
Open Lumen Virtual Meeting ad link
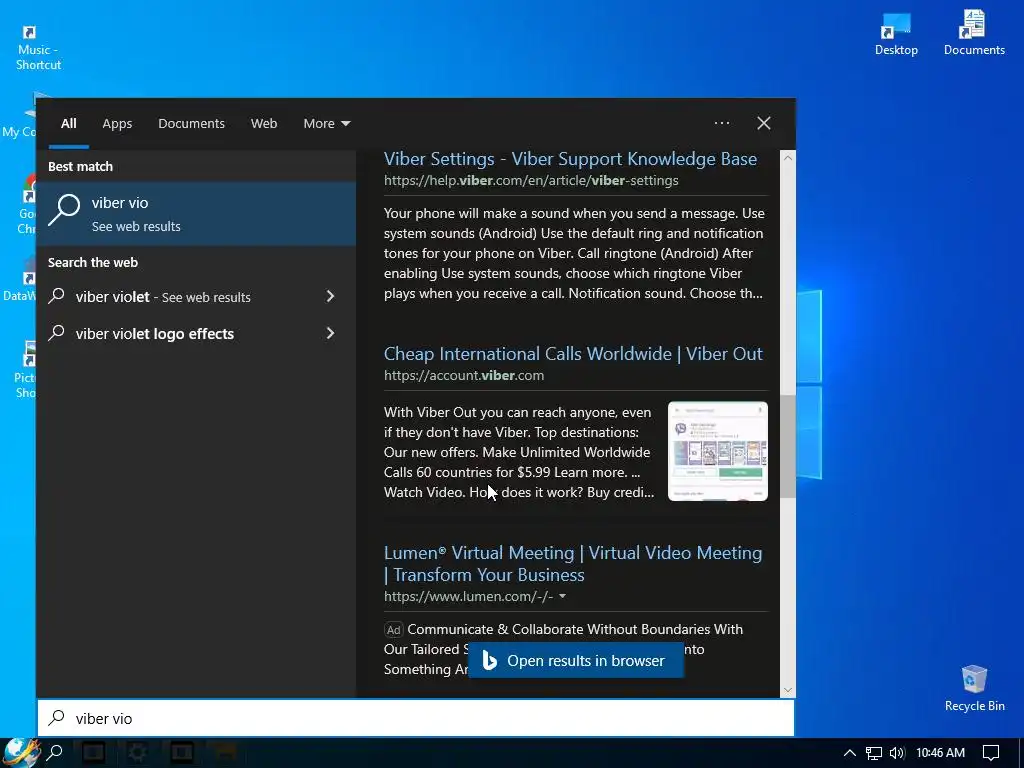pyautogui.click(x=573, y=564)
